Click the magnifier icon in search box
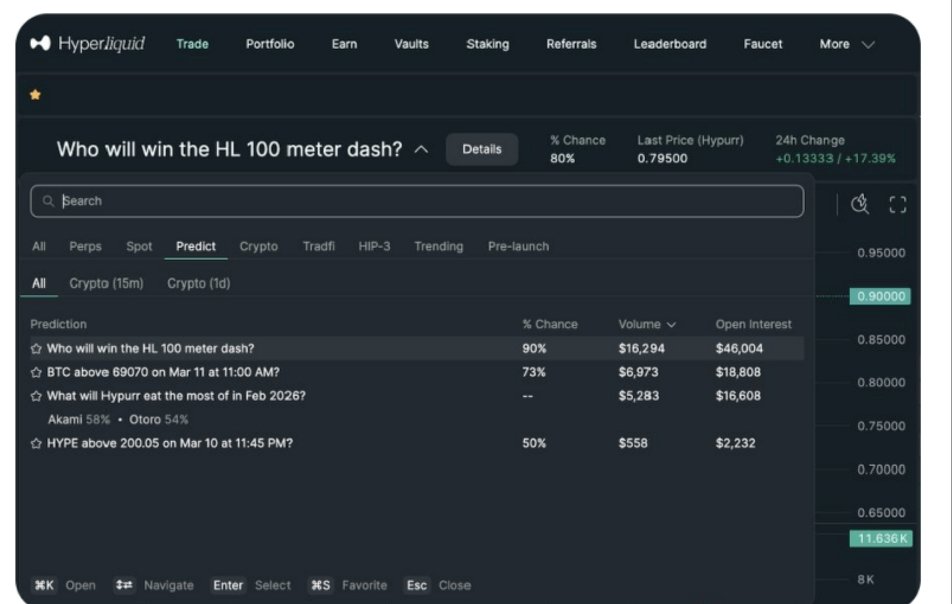 (x=48, y=201)
